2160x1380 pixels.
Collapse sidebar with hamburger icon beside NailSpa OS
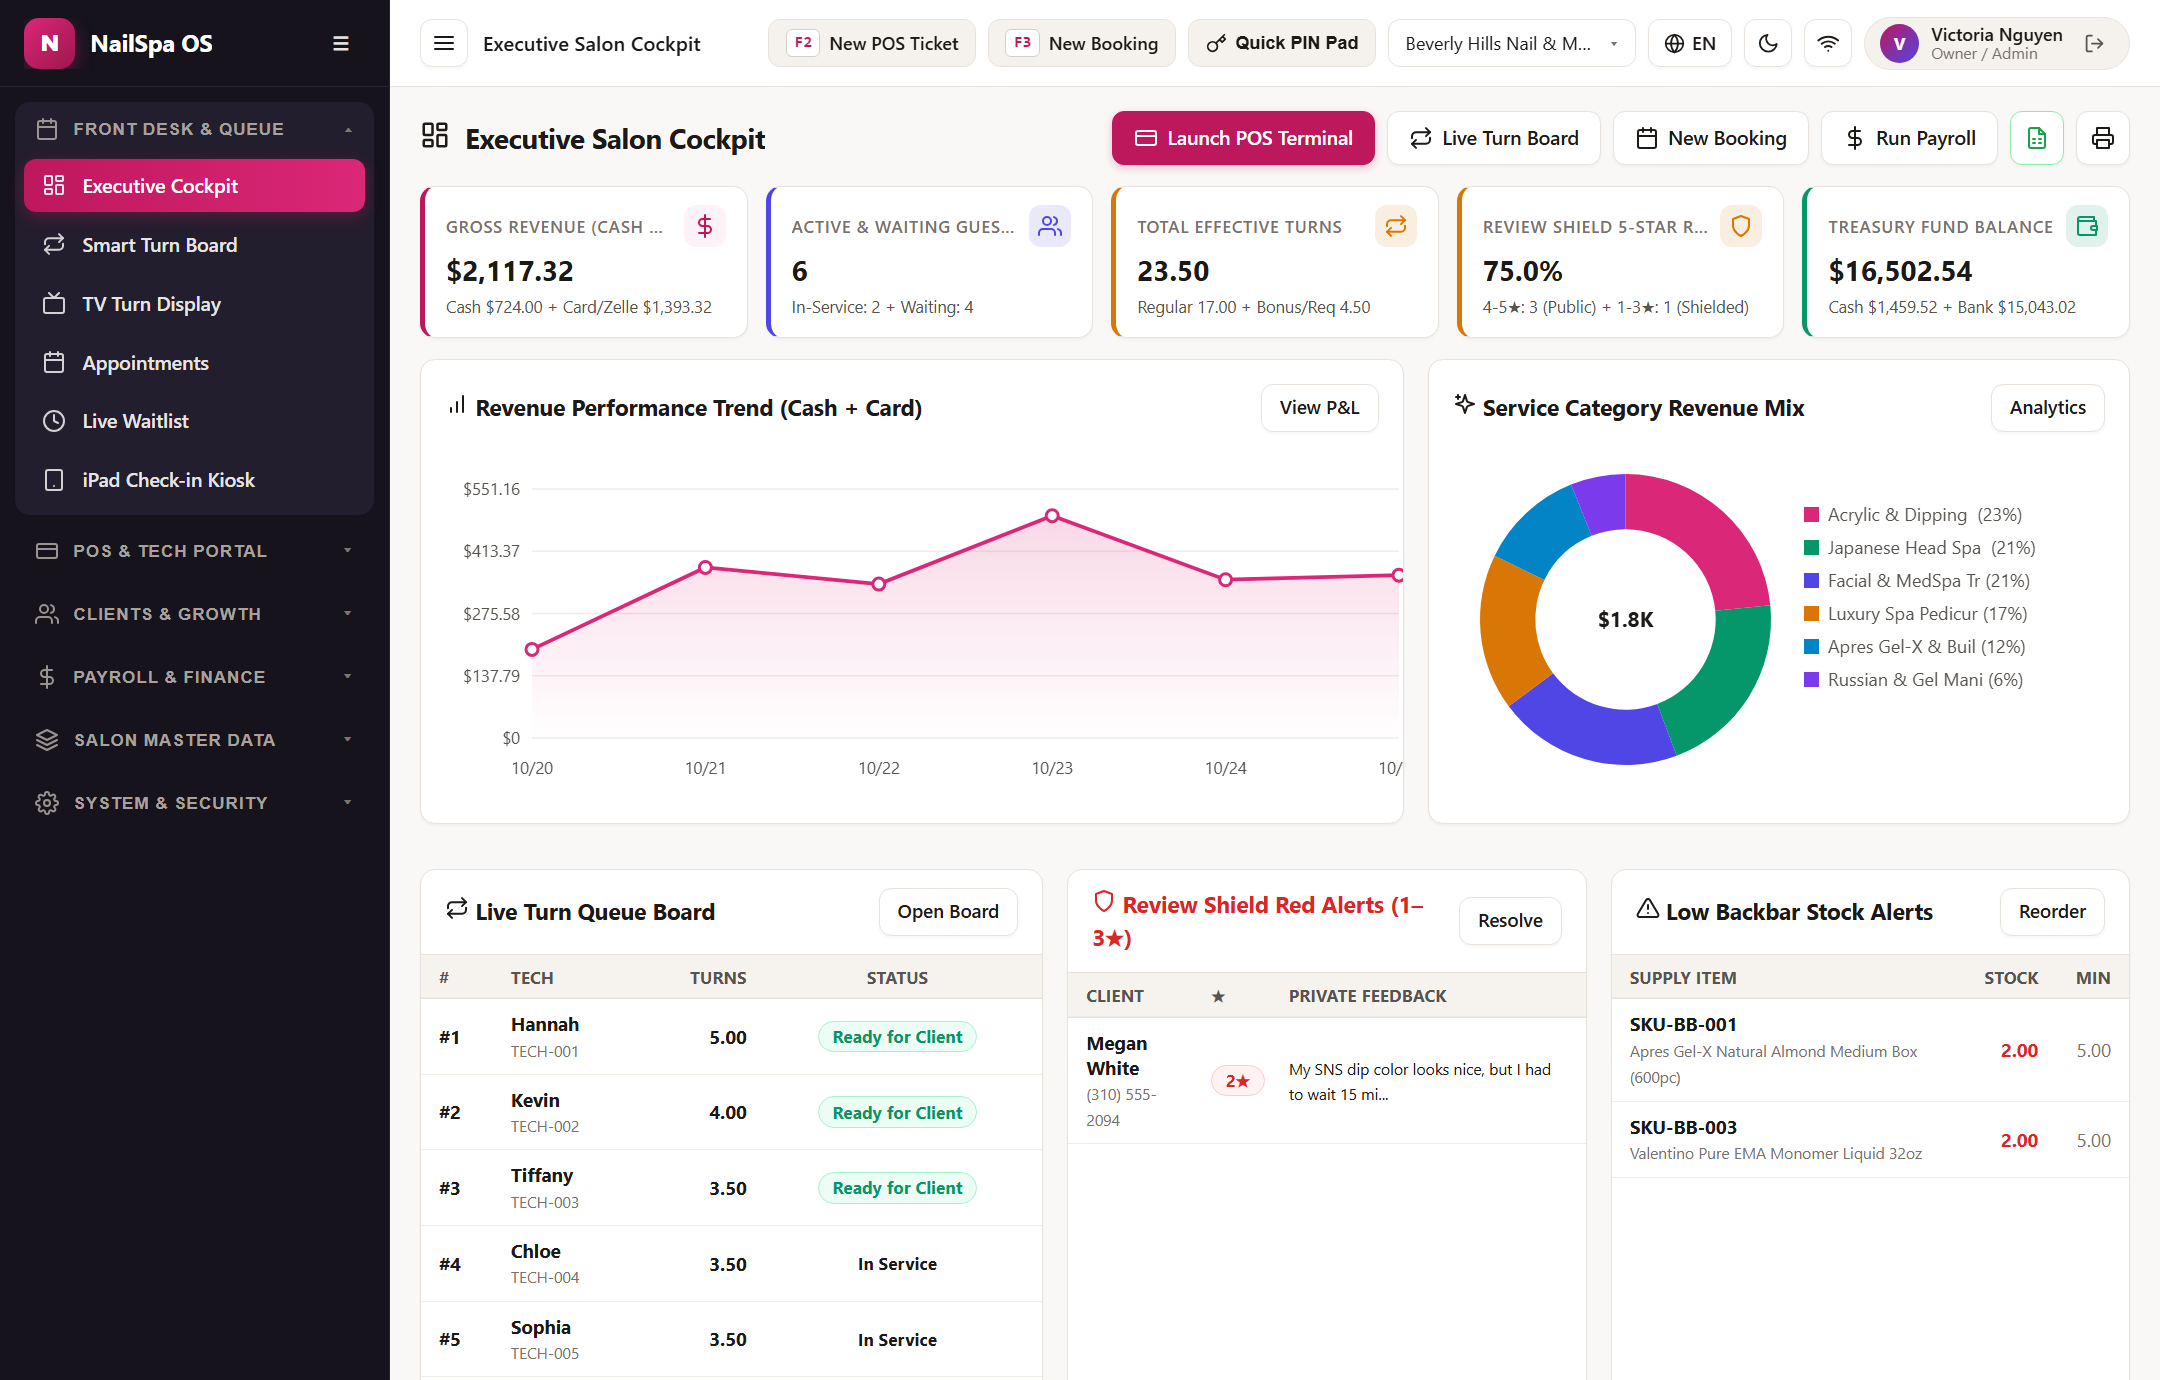coord(341,44)
